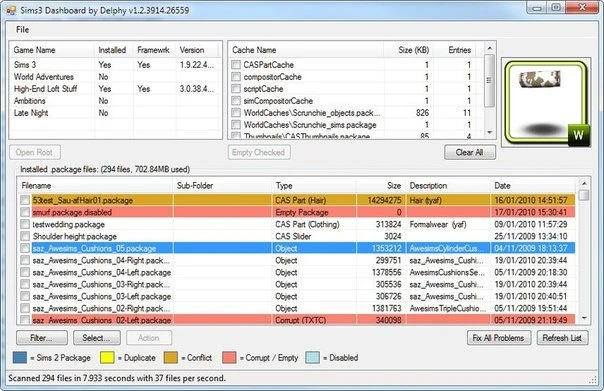This screenshot has height=391, width=604.
Task: Click the cushion object preview thumbnail
Action: coord(546,102)
